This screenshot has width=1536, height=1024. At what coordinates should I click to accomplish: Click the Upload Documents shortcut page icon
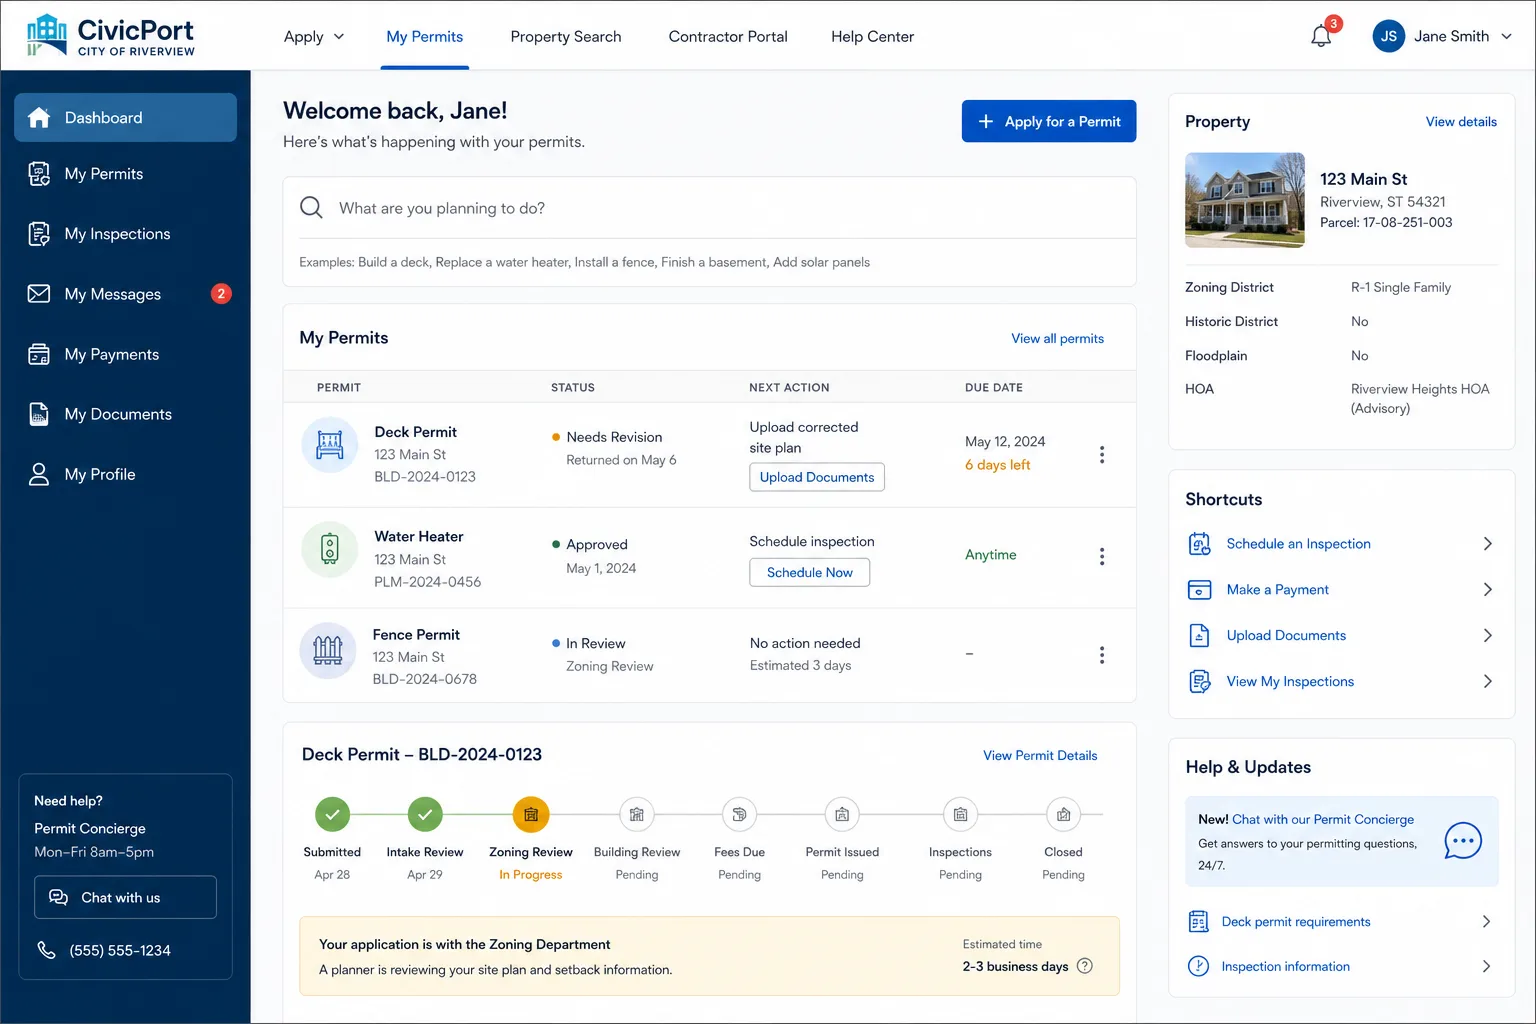1199,636
